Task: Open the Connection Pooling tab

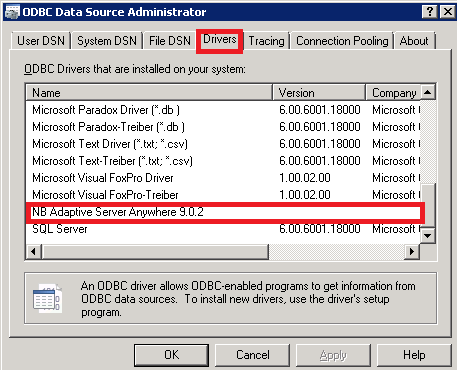Action: click(342, 41)
